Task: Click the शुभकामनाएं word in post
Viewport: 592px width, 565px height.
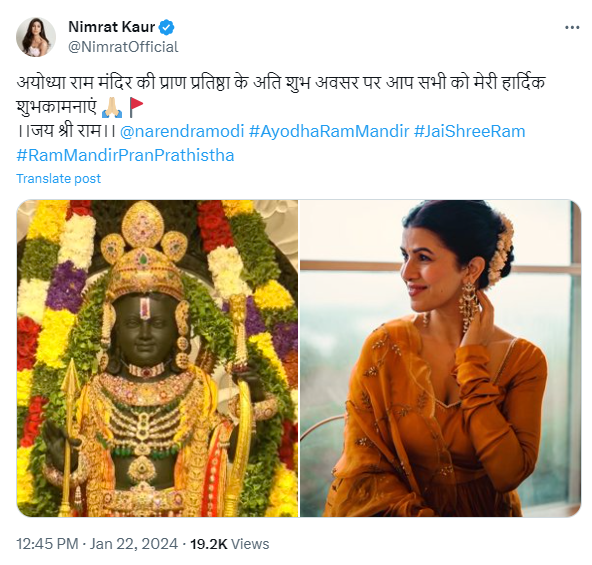Action: click(57, 107)
